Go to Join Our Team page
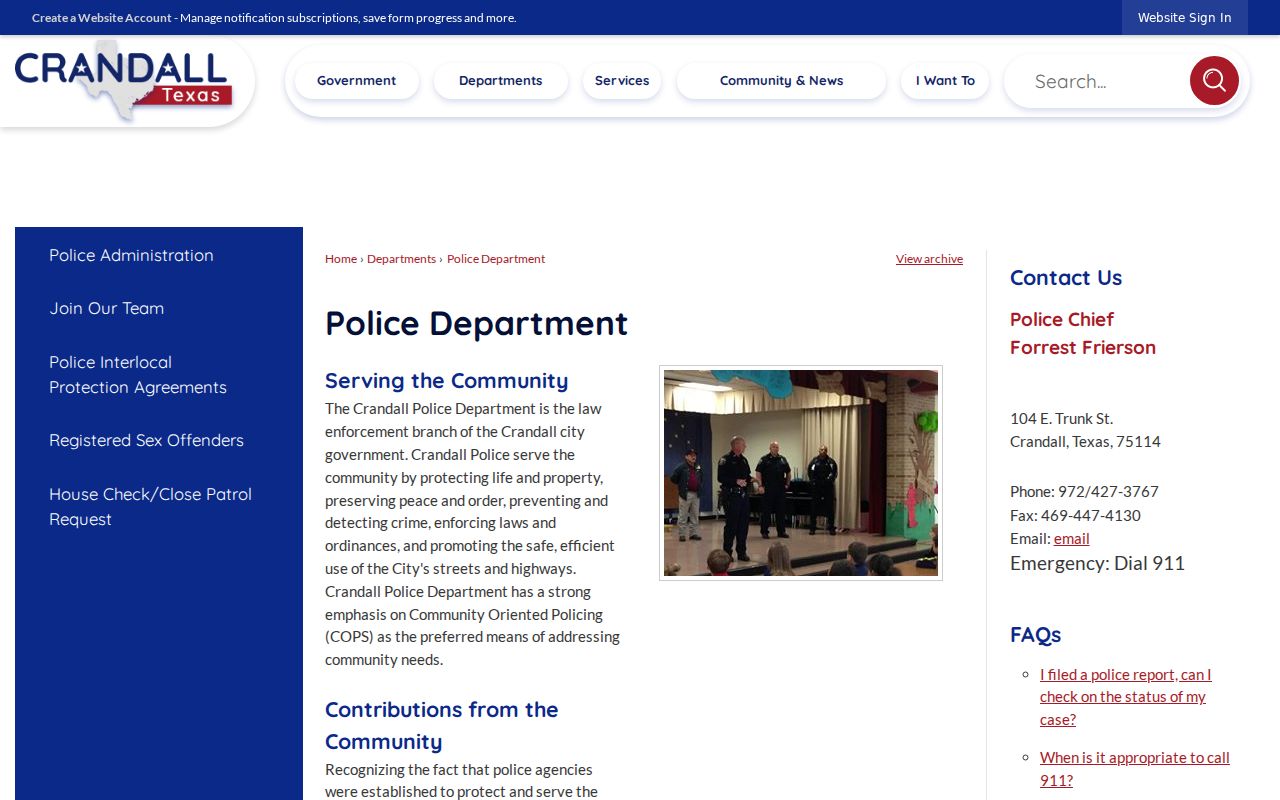 (107, 308)
